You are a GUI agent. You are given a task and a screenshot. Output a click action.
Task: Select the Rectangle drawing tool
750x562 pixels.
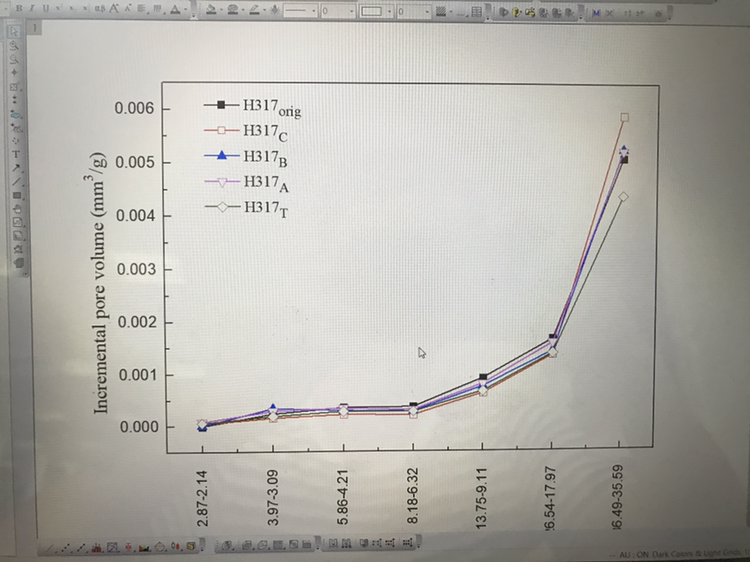17,195
